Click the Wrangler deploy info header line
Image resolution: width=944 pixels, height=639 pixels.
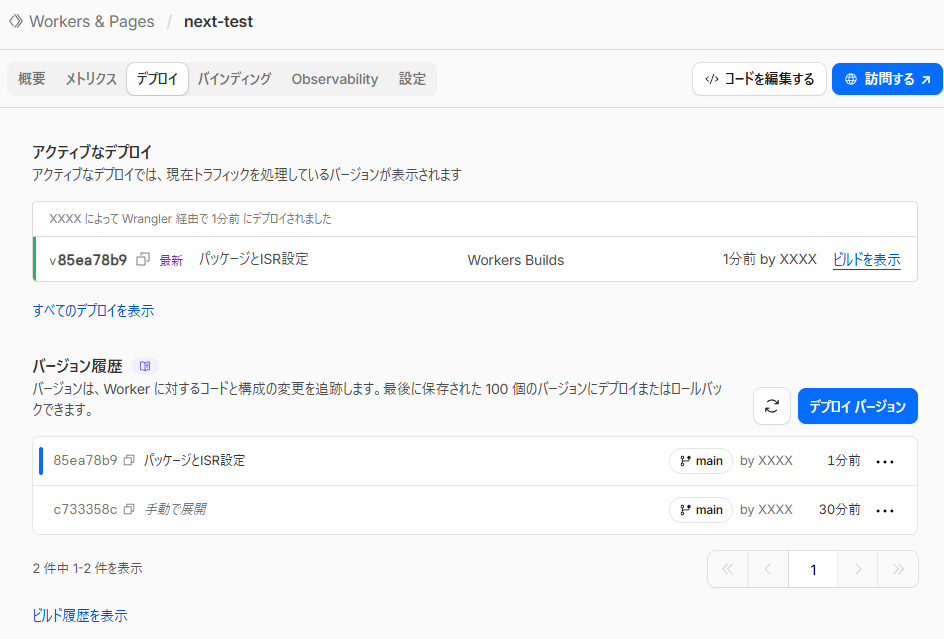click(x=190, y=219)
